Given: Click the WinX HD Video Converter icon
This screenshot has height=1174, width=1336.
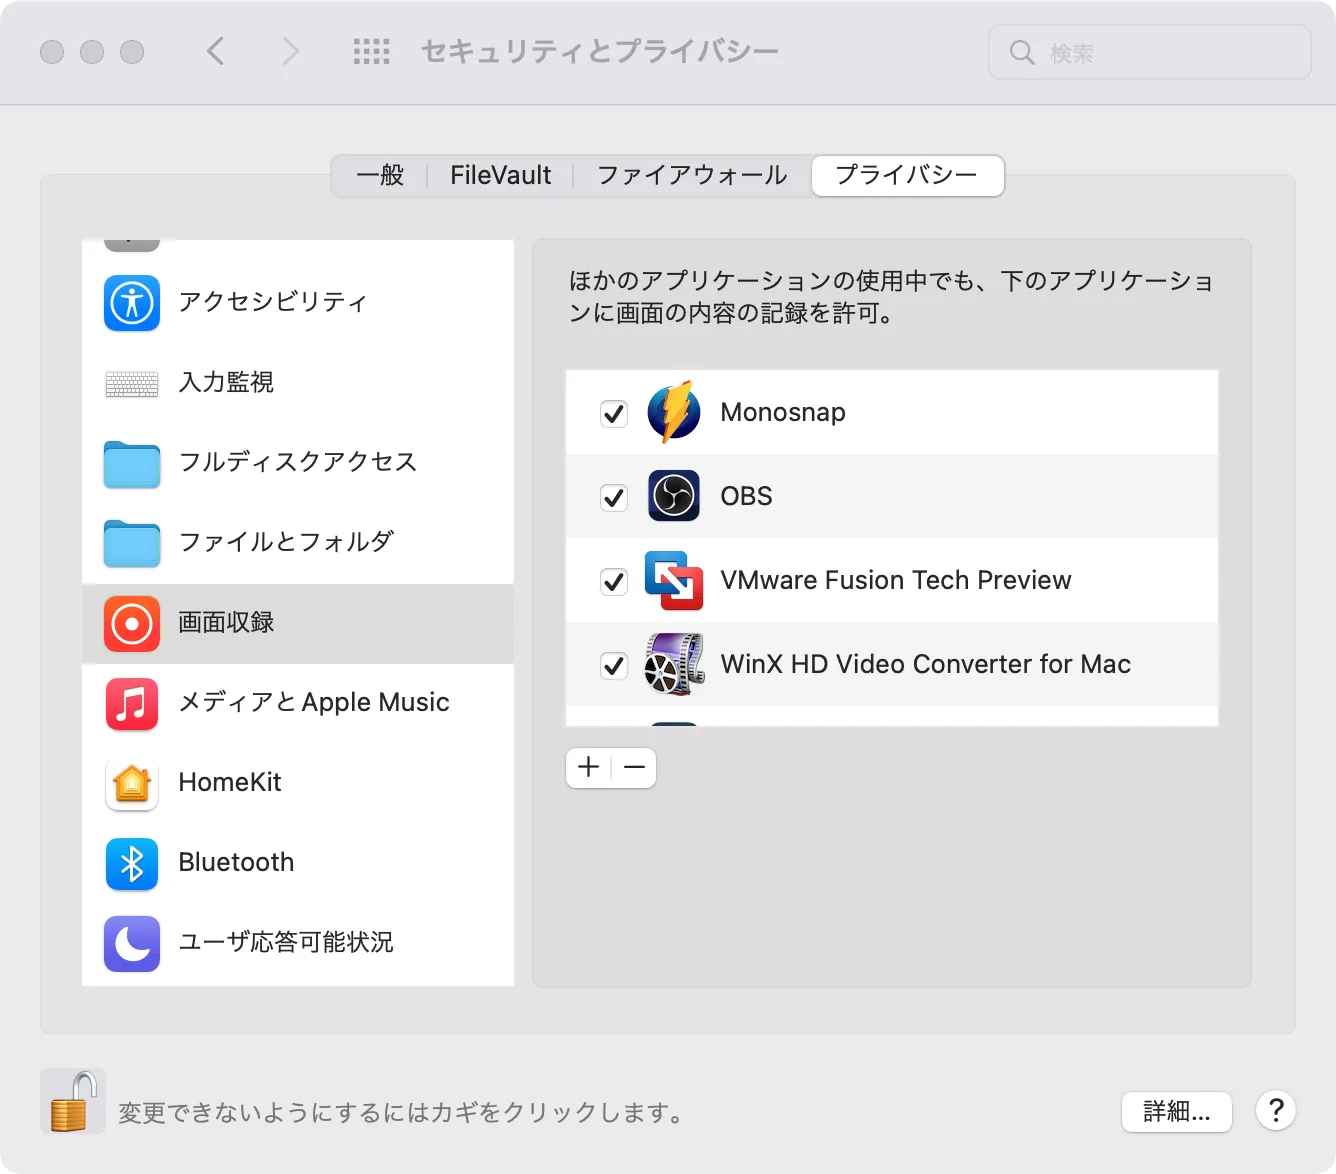Looking at the screenshot, I should click(x=674, y=664).
